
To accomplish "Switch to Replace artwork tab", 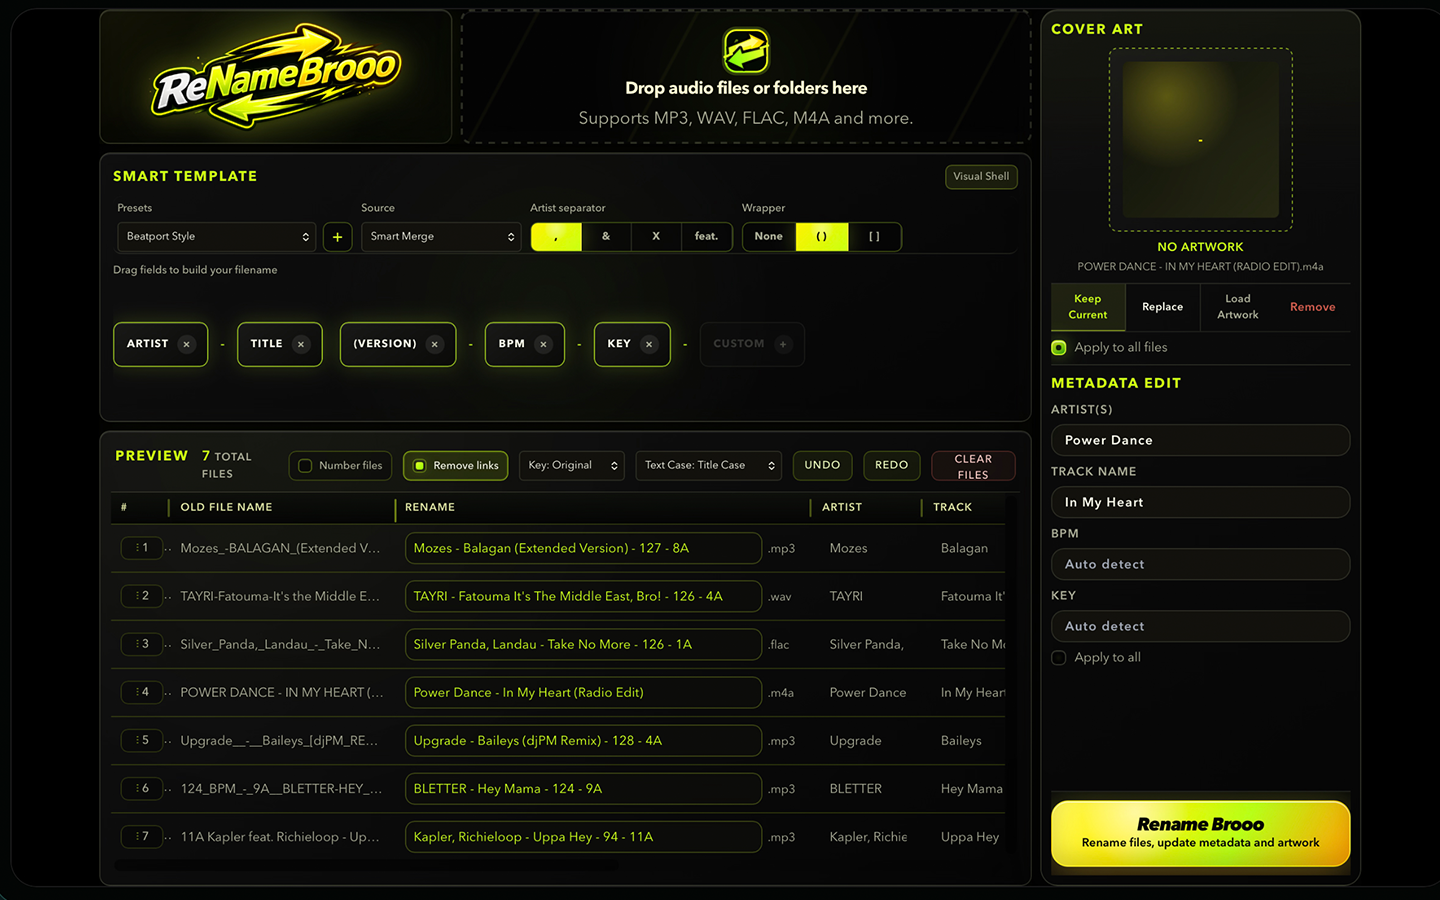I will [1162, 307].
